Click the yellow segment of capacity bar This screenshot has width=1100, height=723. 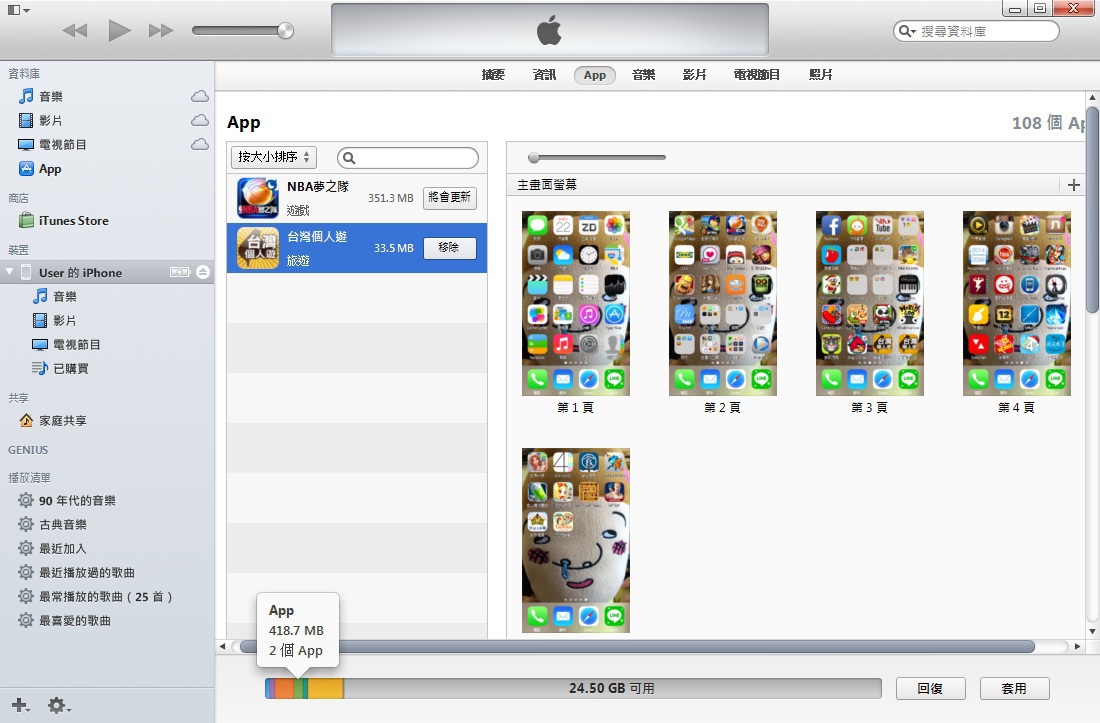[x=326, y=689]
